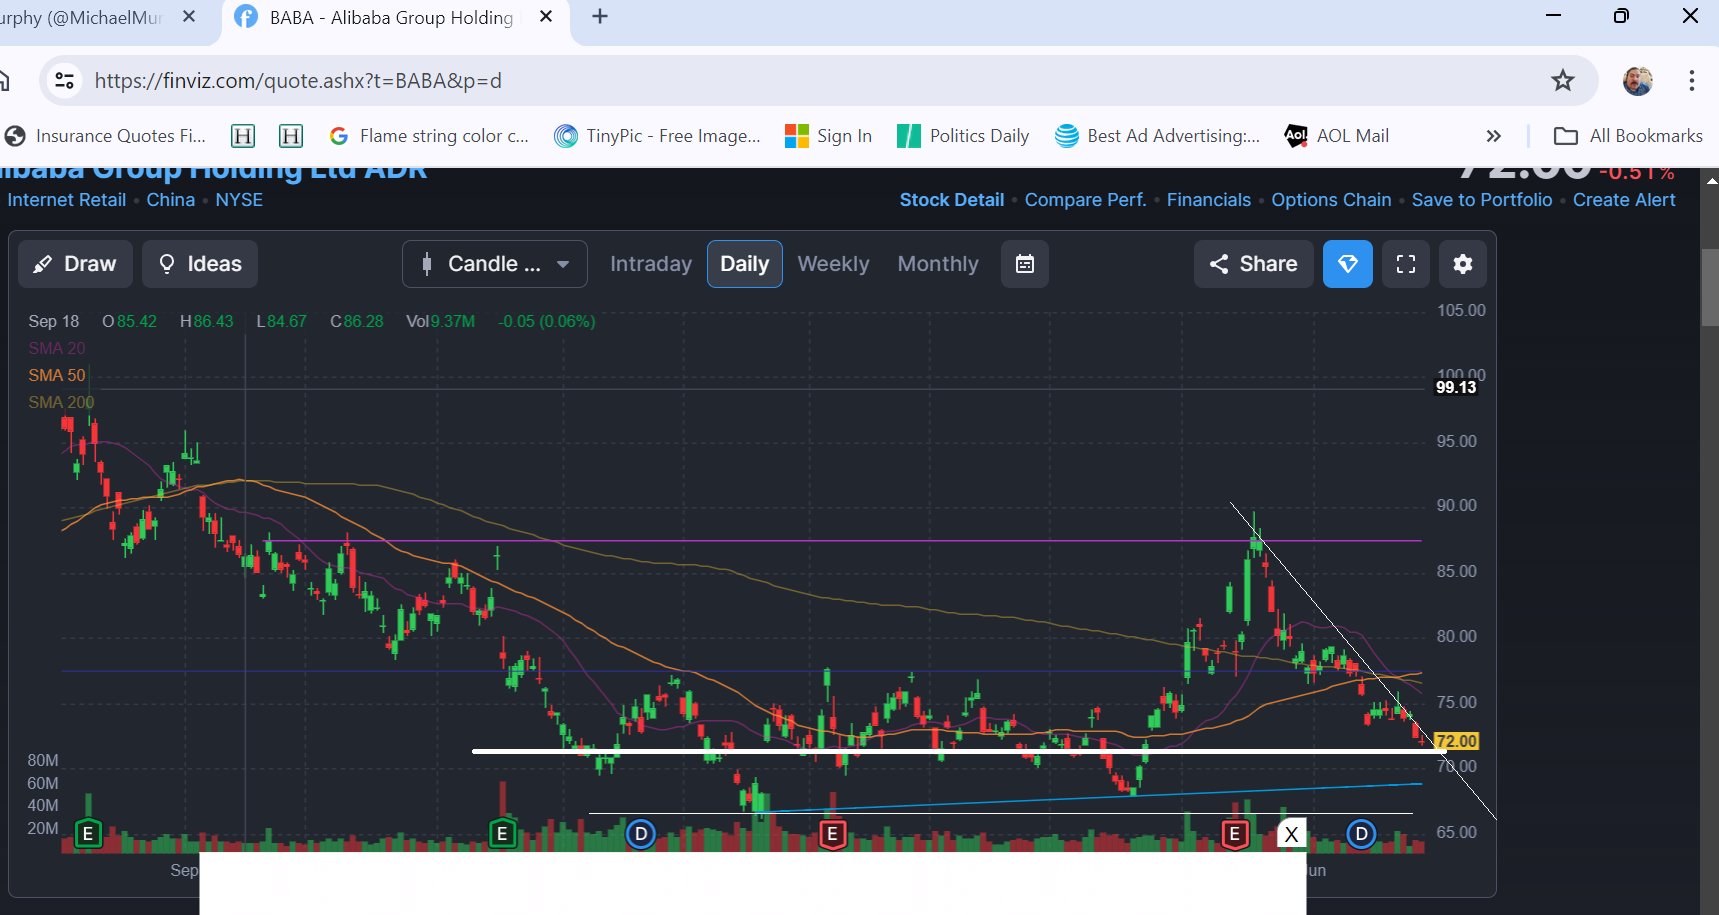
Task: Click the 99.13 price label
Action: coord(1456,387)
